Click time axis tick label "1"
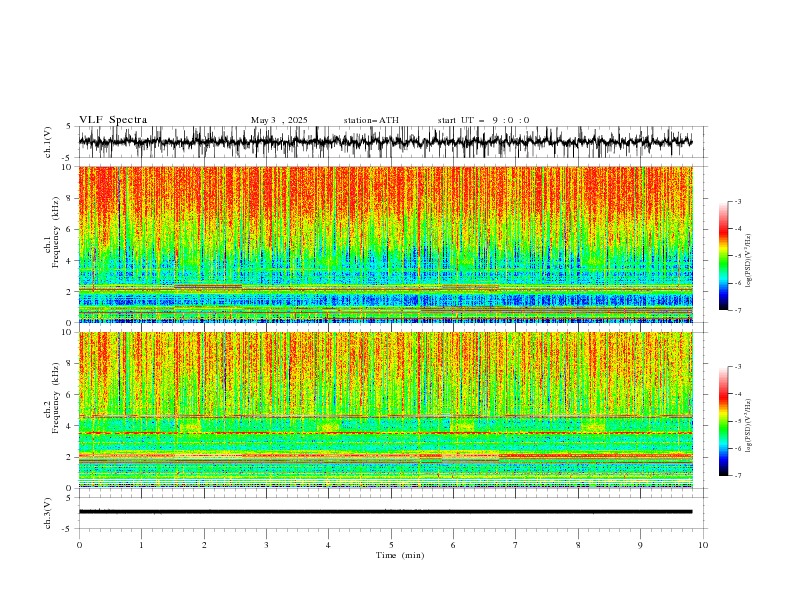 141,545
